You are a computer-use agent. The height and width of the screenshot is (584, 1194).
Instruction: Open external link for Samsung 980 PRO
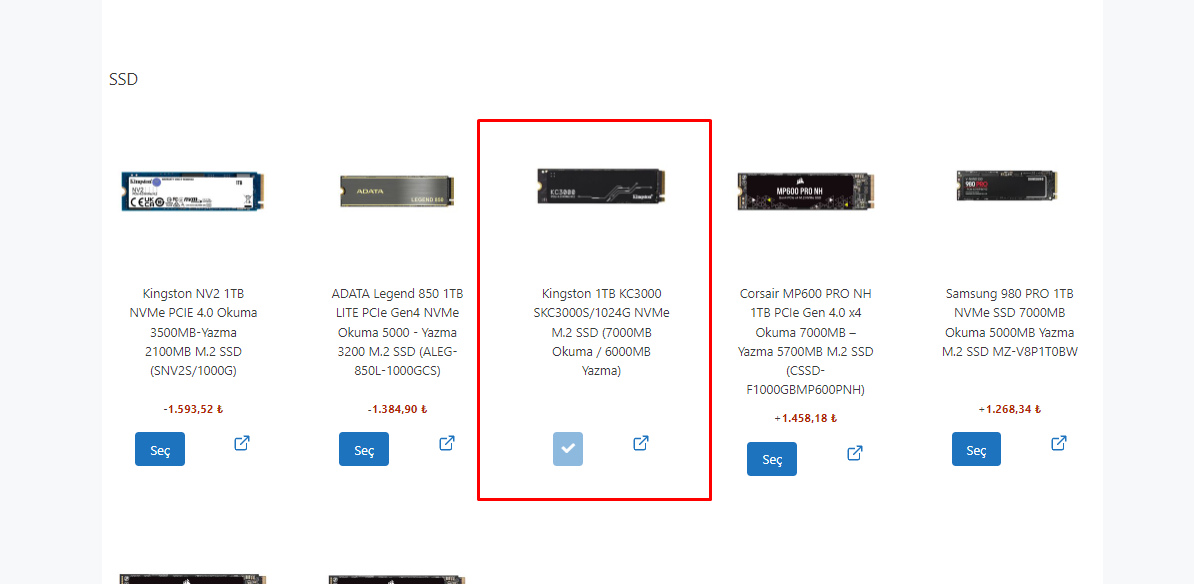click(1058, 442)
